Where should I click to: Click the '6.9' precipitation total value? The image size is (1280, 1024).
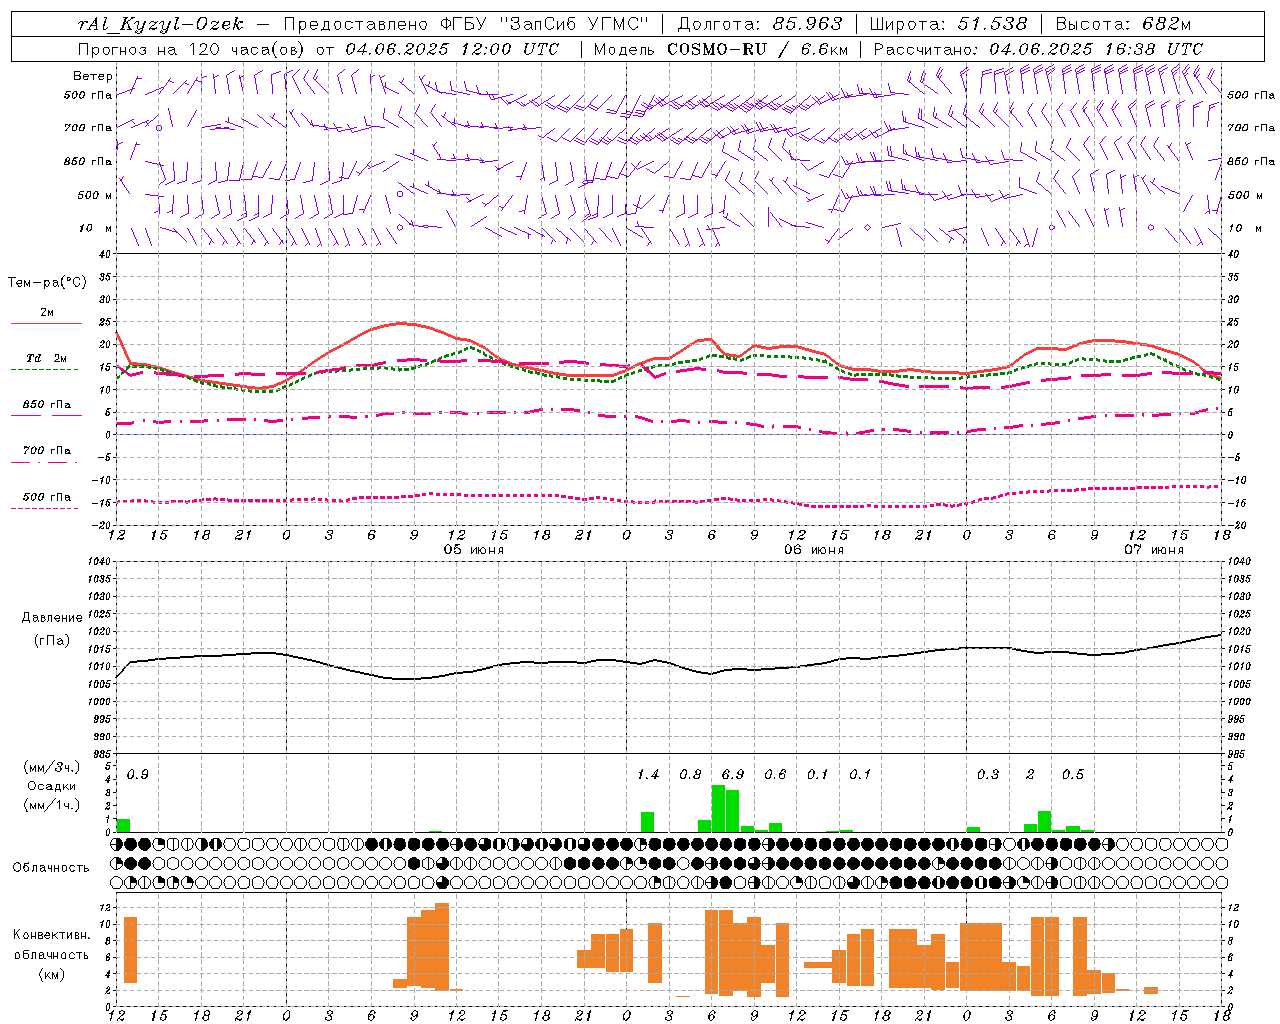click(x=733, y=774)
